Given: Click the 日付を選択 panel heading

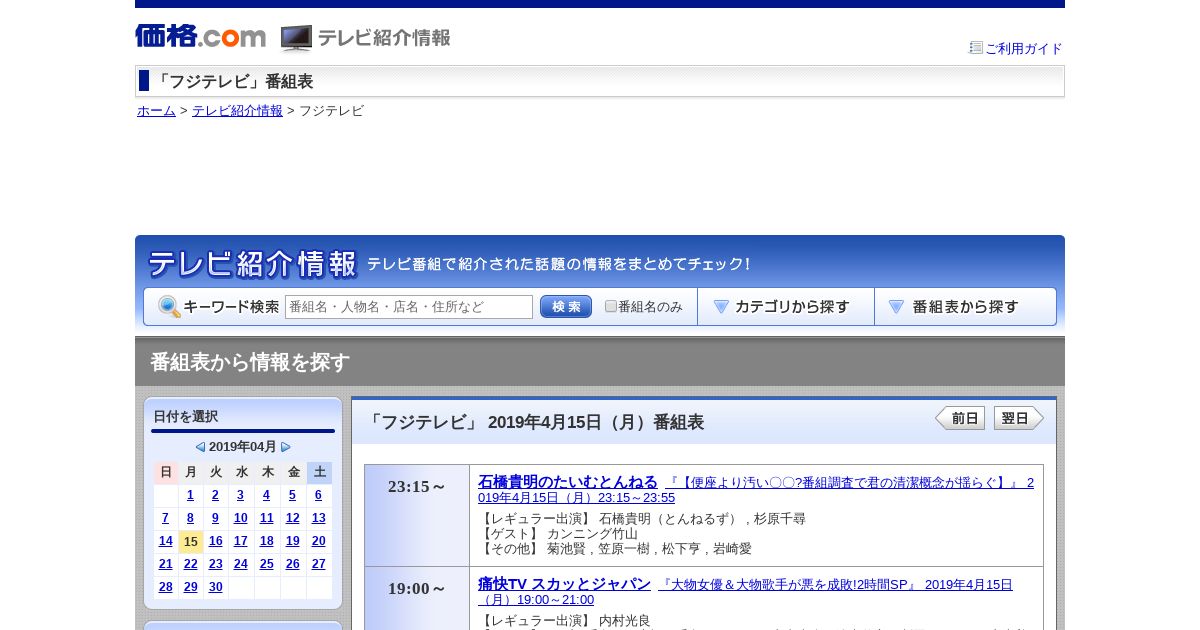Looking at the screenshot, I should pos(185,416).
